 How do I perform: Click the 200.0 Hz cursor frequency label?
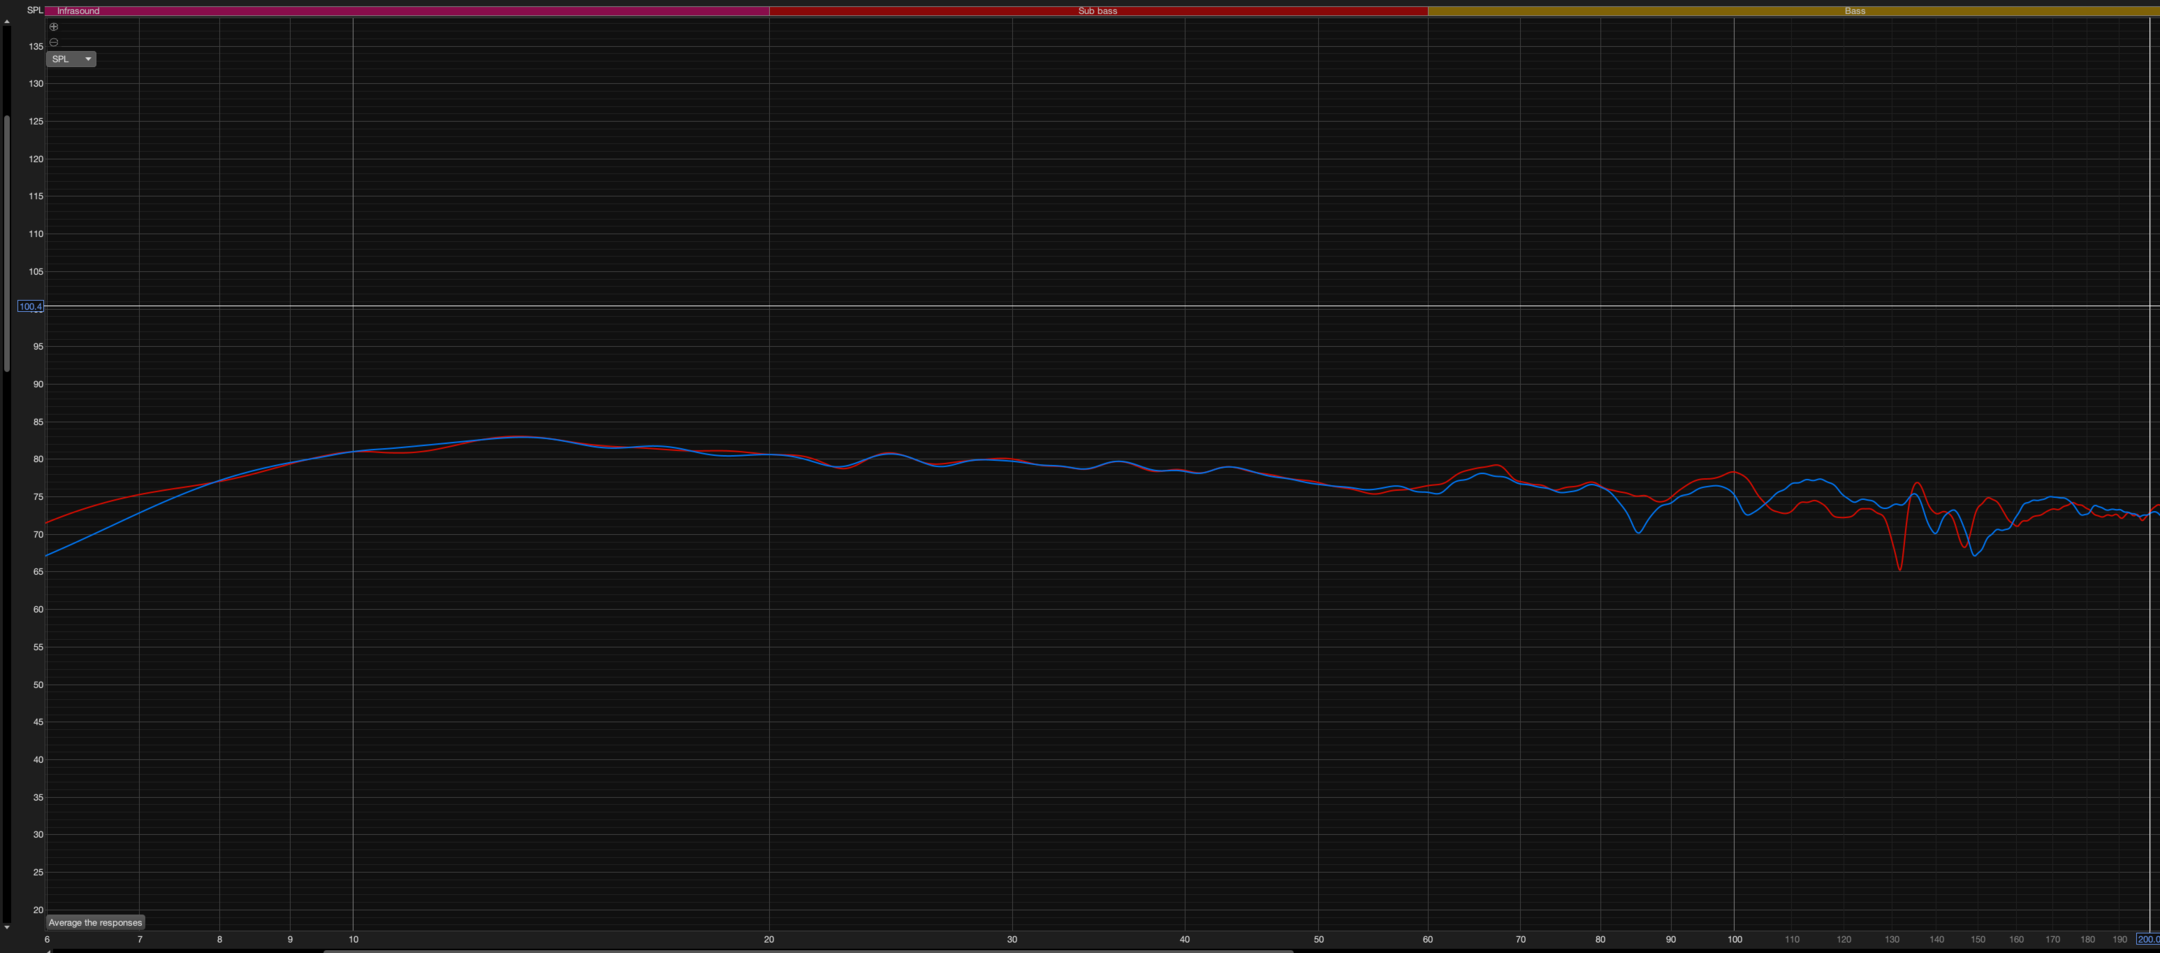coord(2147,939)
